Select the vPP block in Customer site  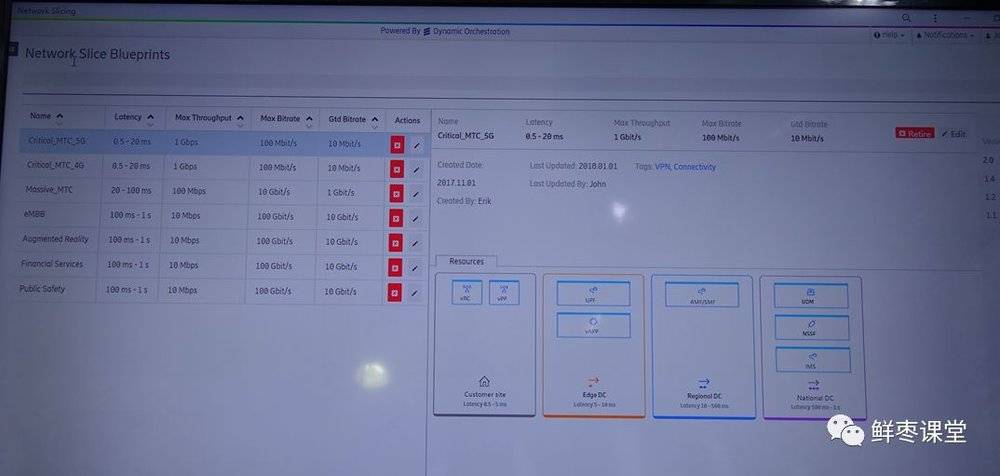504,293
